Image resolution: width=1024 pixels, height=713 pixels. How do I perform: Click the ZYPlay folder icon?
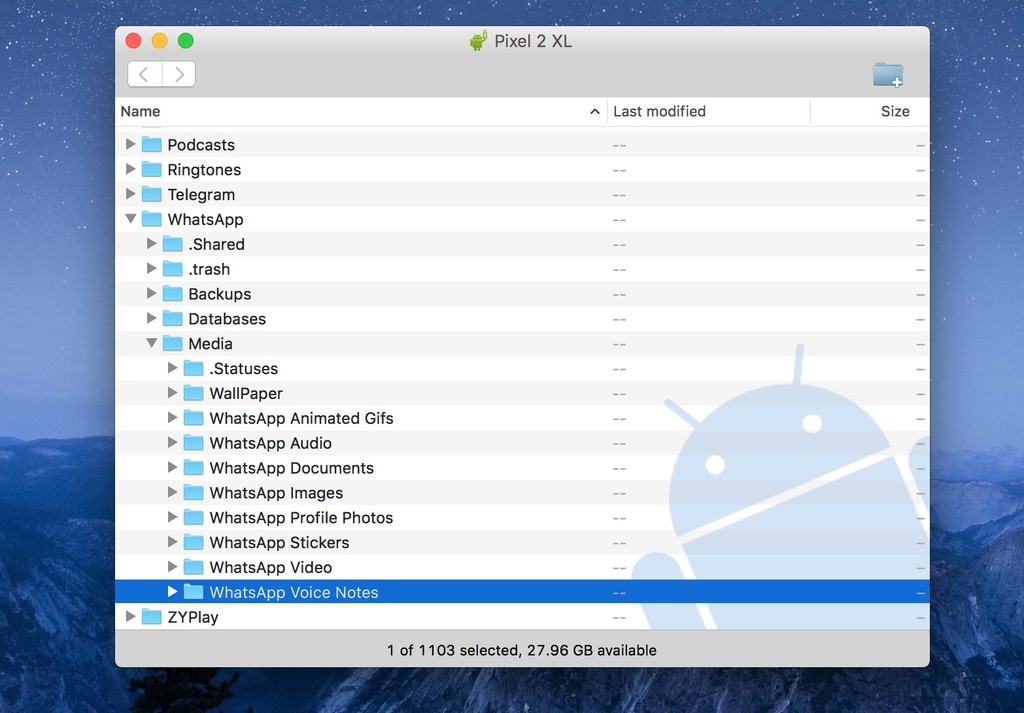point(152,616)
